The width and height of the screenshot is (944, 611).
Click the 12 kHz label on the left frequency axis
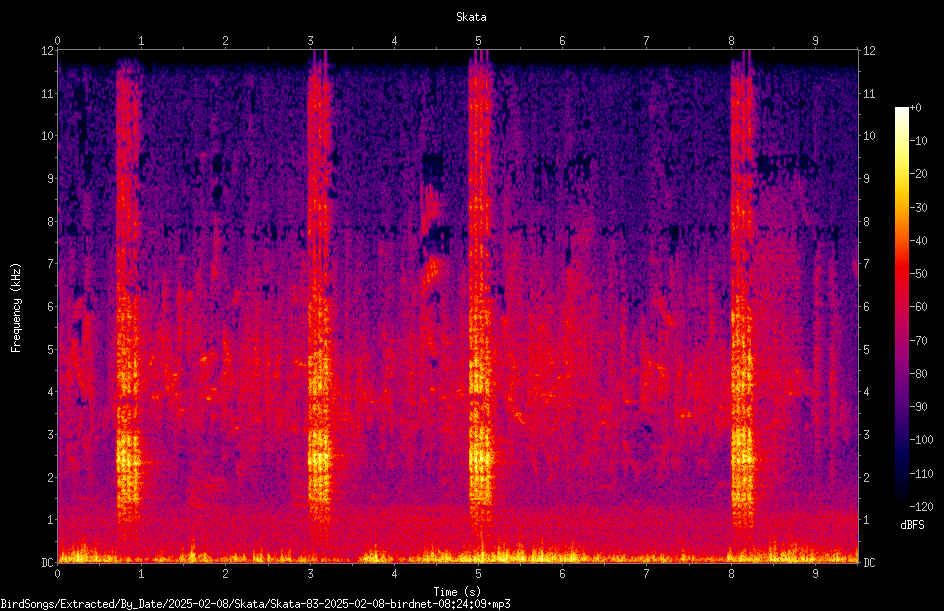pyautogui.click(x=48, y=51)
